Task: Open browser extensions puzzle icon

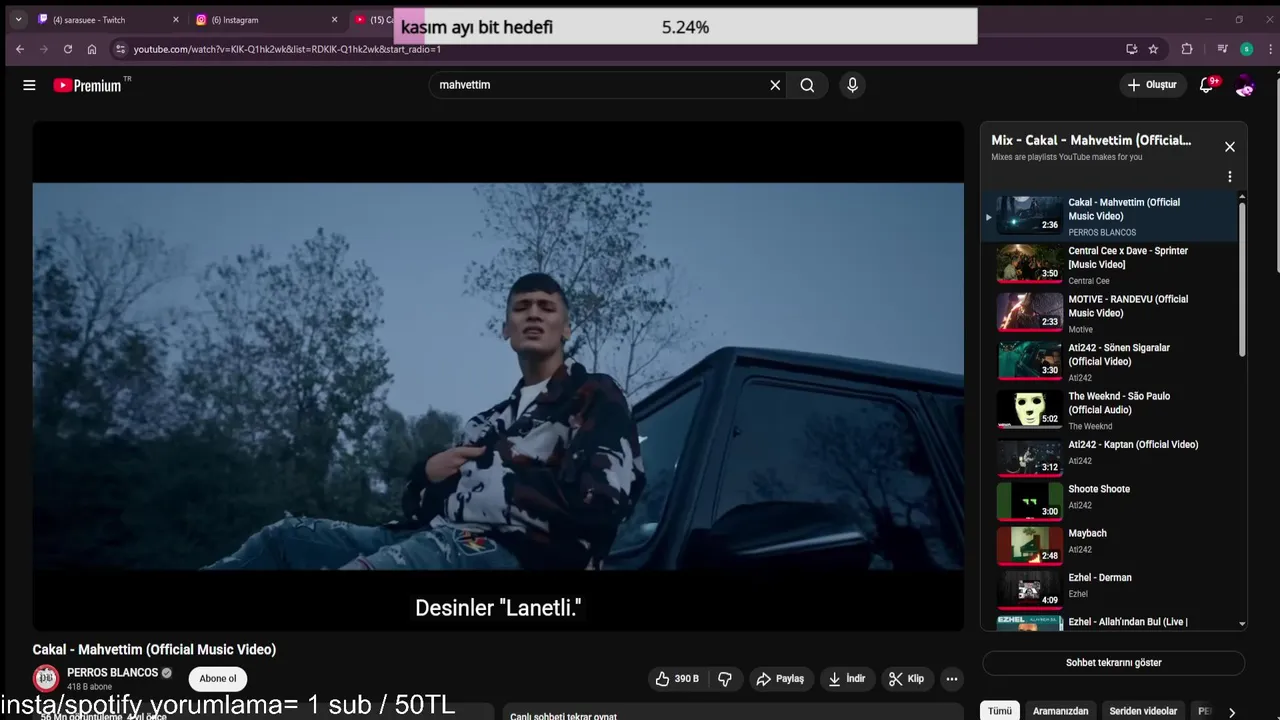Action: pos(1187,49)
